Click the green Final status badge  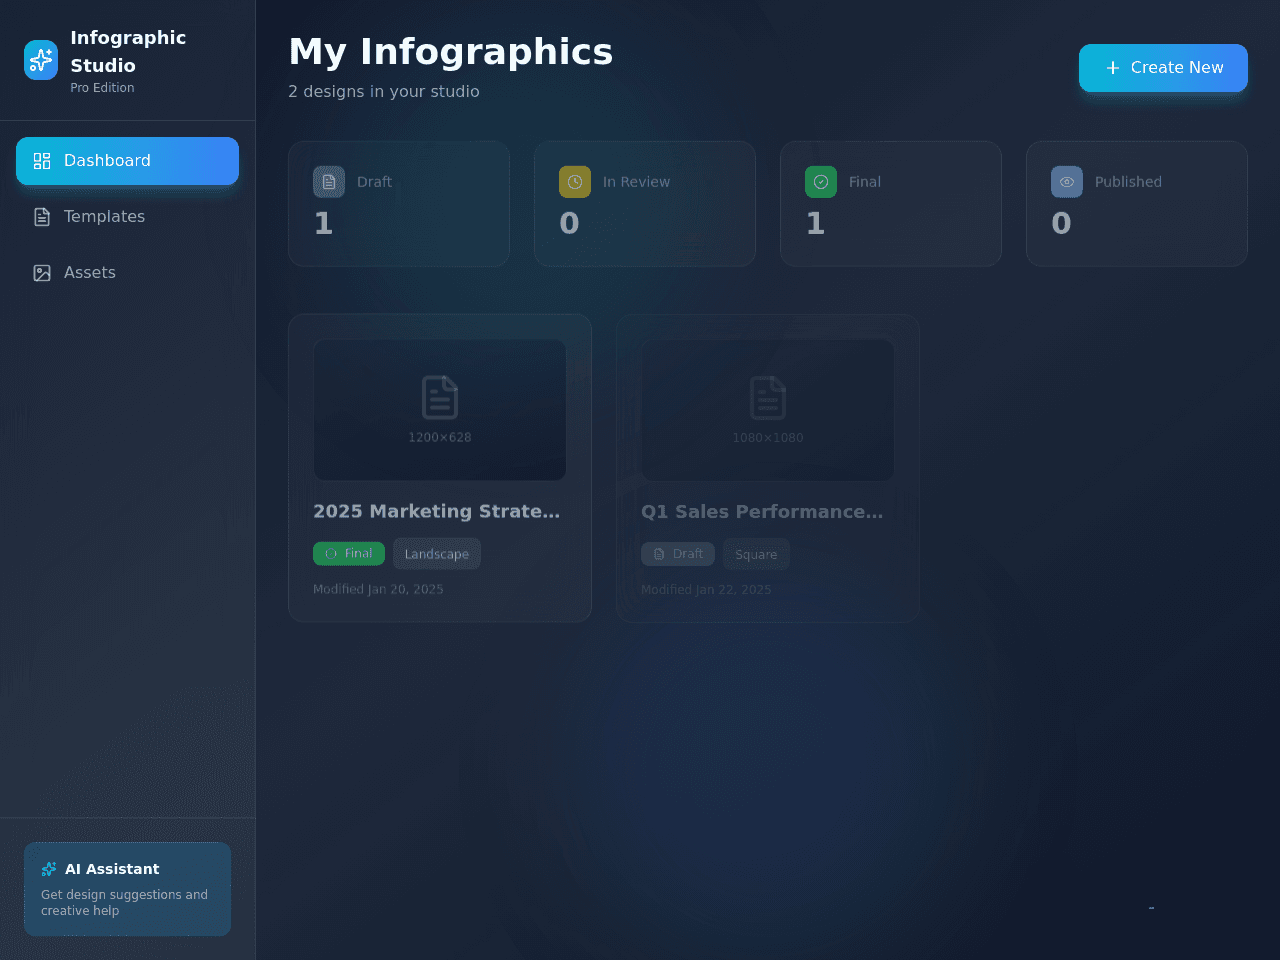349,554
